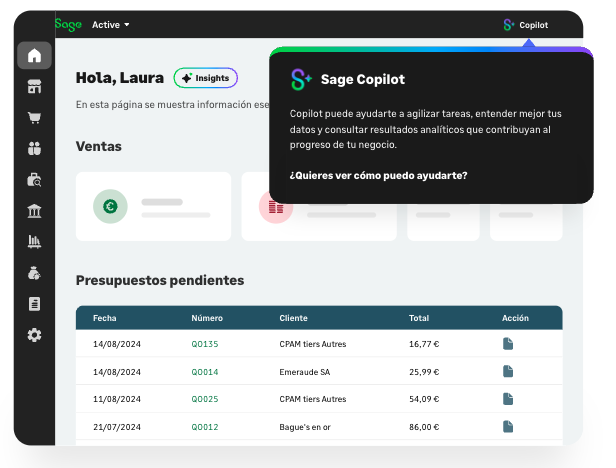This screenshot has height=468, width=616.
Task: Open the bar chart reports icon
Action: [x=35, y=242]
